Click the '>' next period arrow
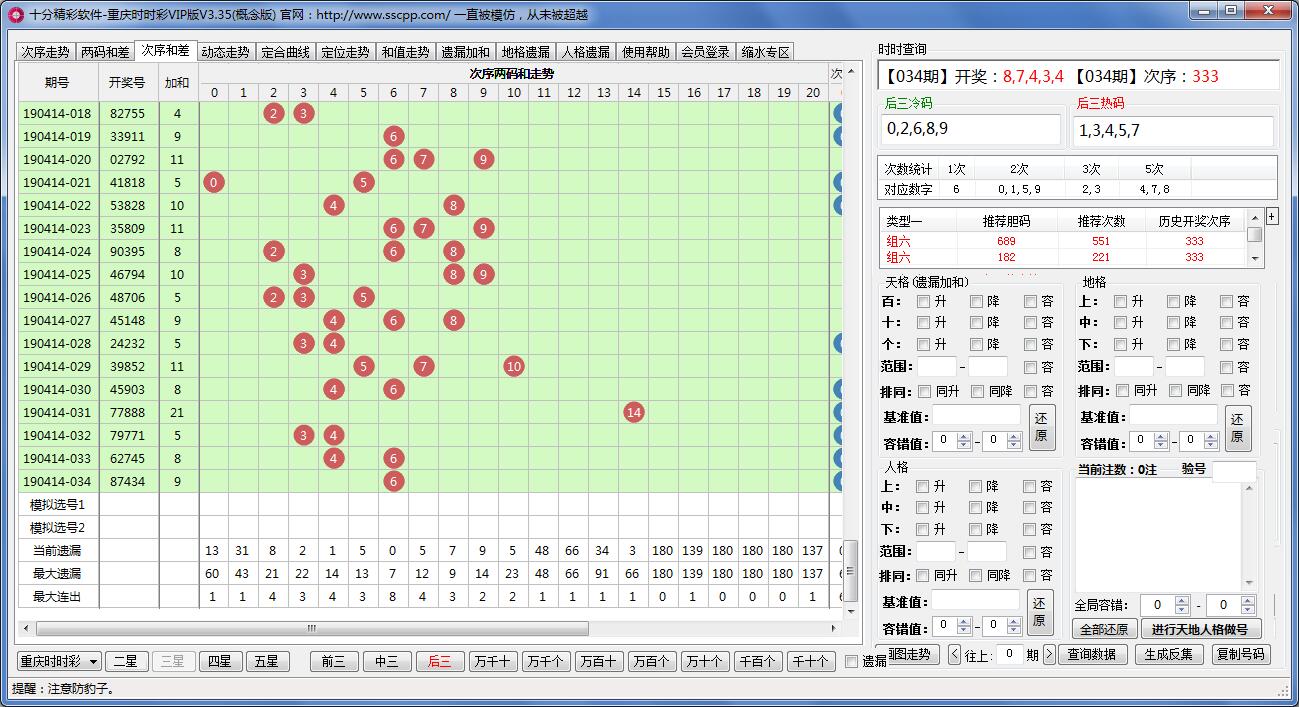 click(1049, 654)
